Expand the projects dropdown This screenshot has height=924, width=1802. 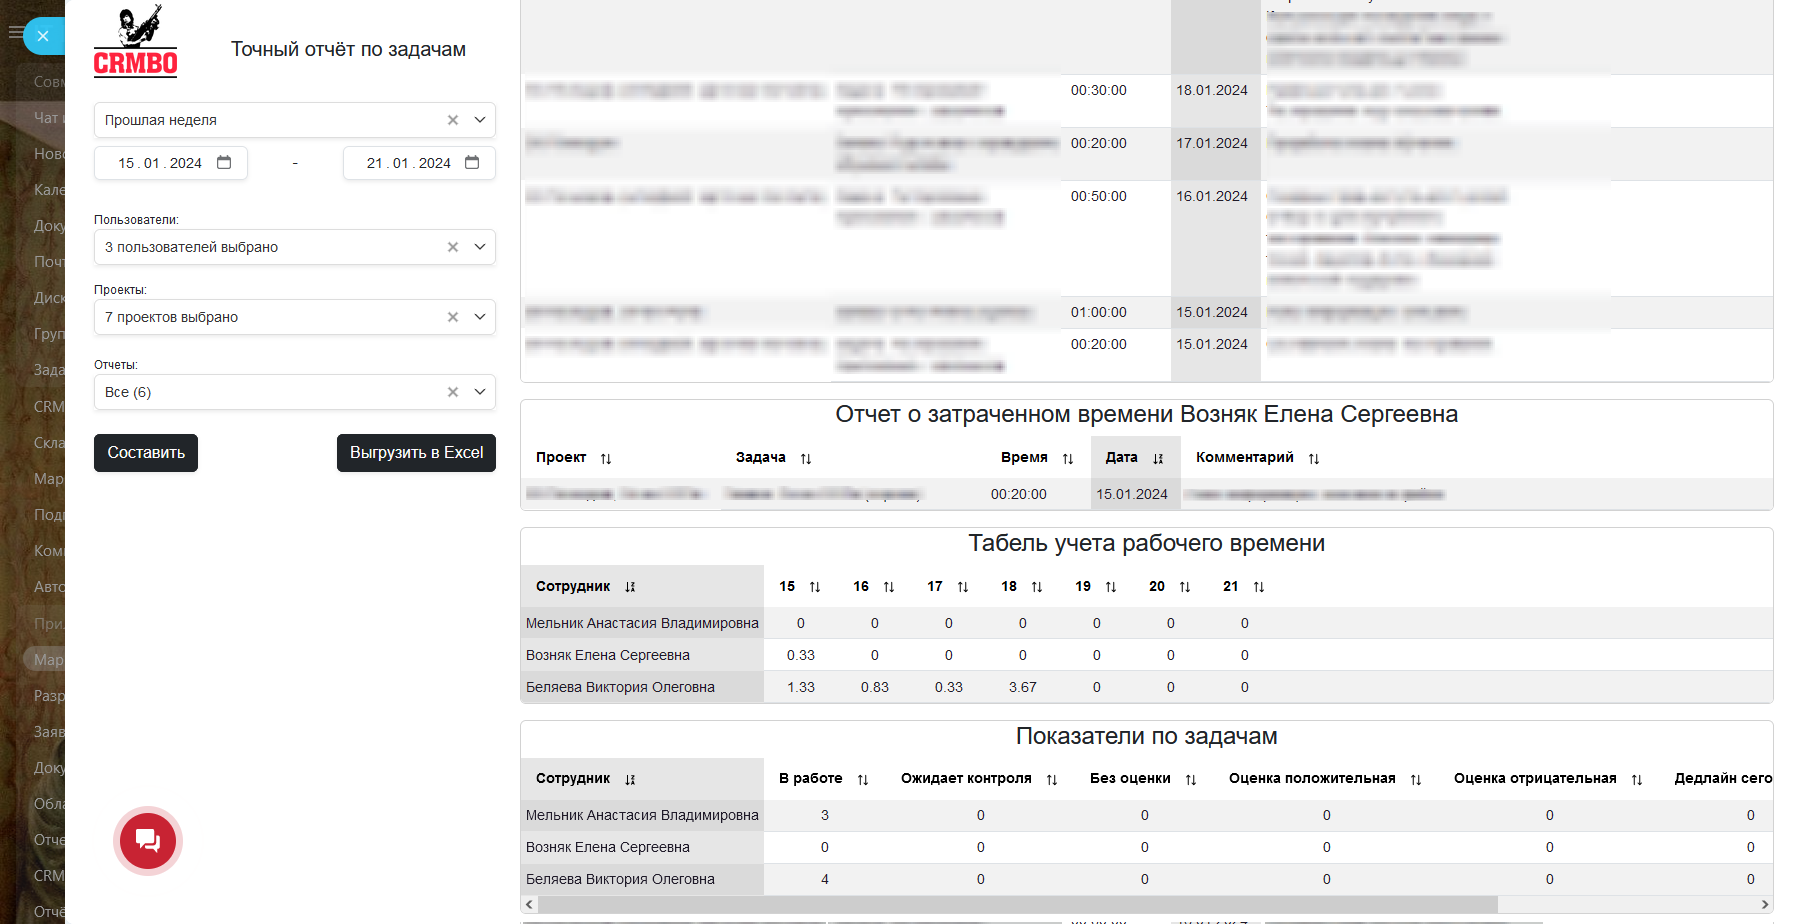click(x=480, y=317)
